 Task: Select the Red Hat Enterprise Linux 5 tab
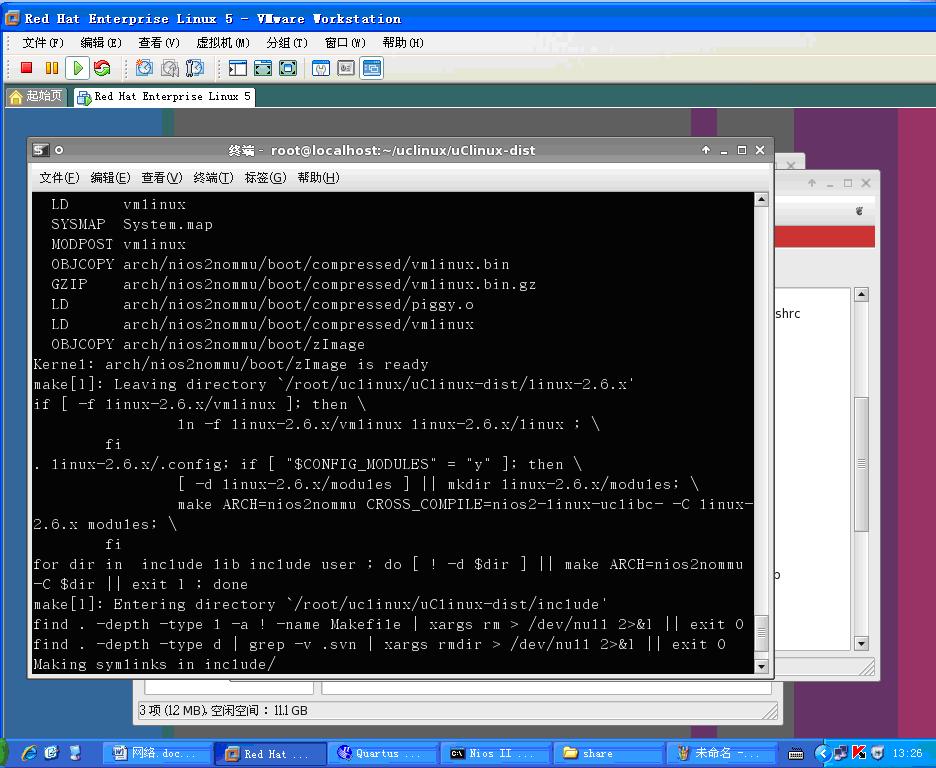[165, 96]
